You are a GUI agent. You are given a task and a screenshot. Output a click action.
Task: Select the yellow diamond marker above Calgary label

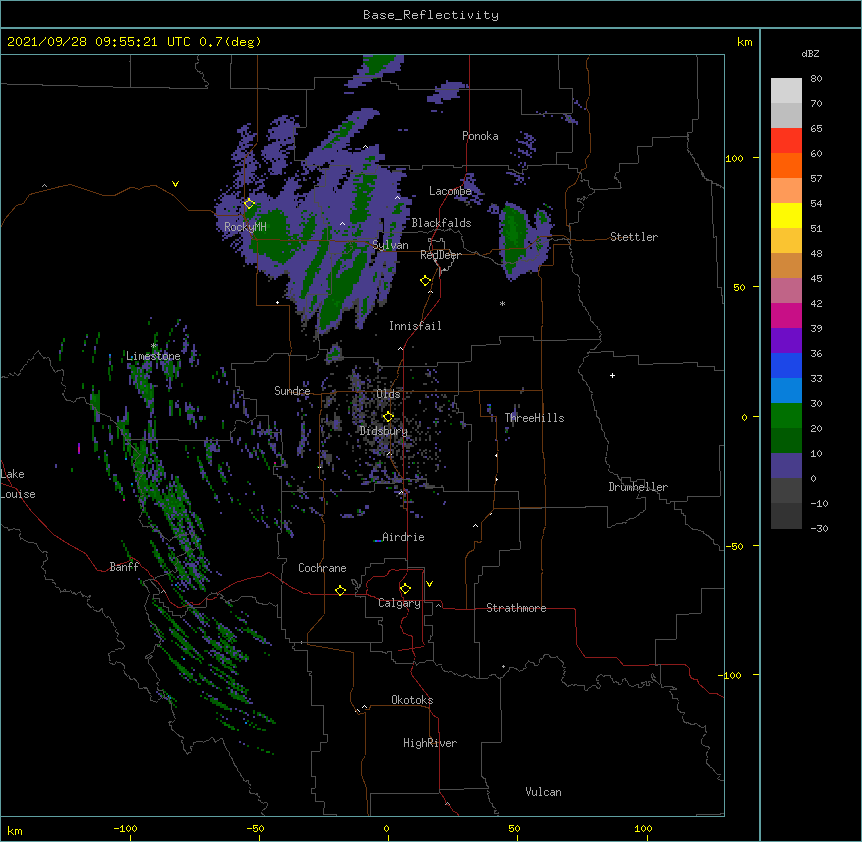point(405,589)
